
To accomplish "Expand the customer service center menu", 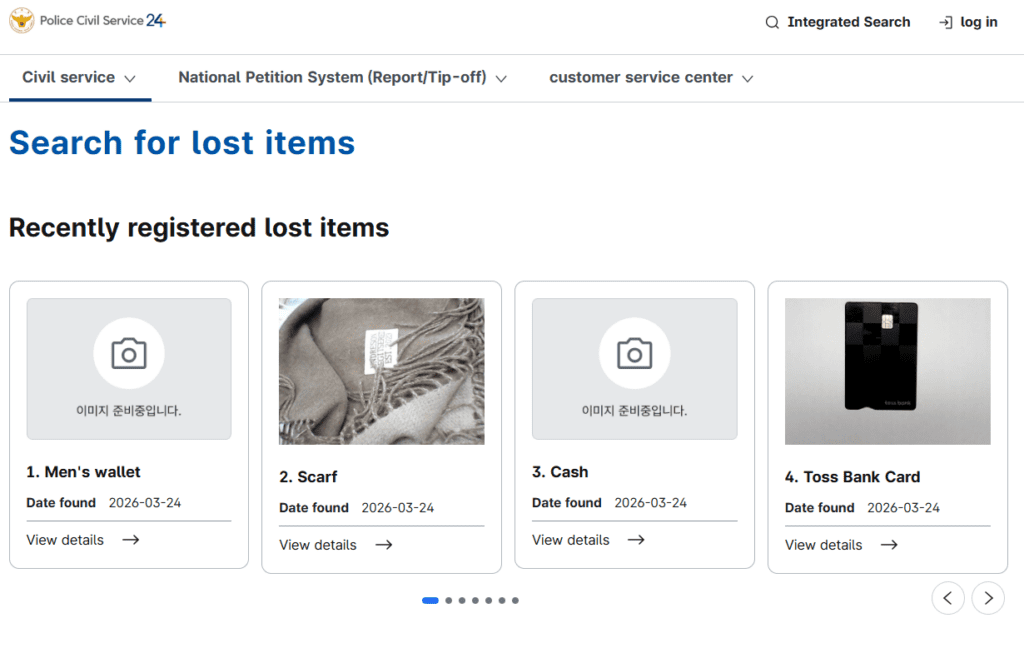I will (651, 77).
